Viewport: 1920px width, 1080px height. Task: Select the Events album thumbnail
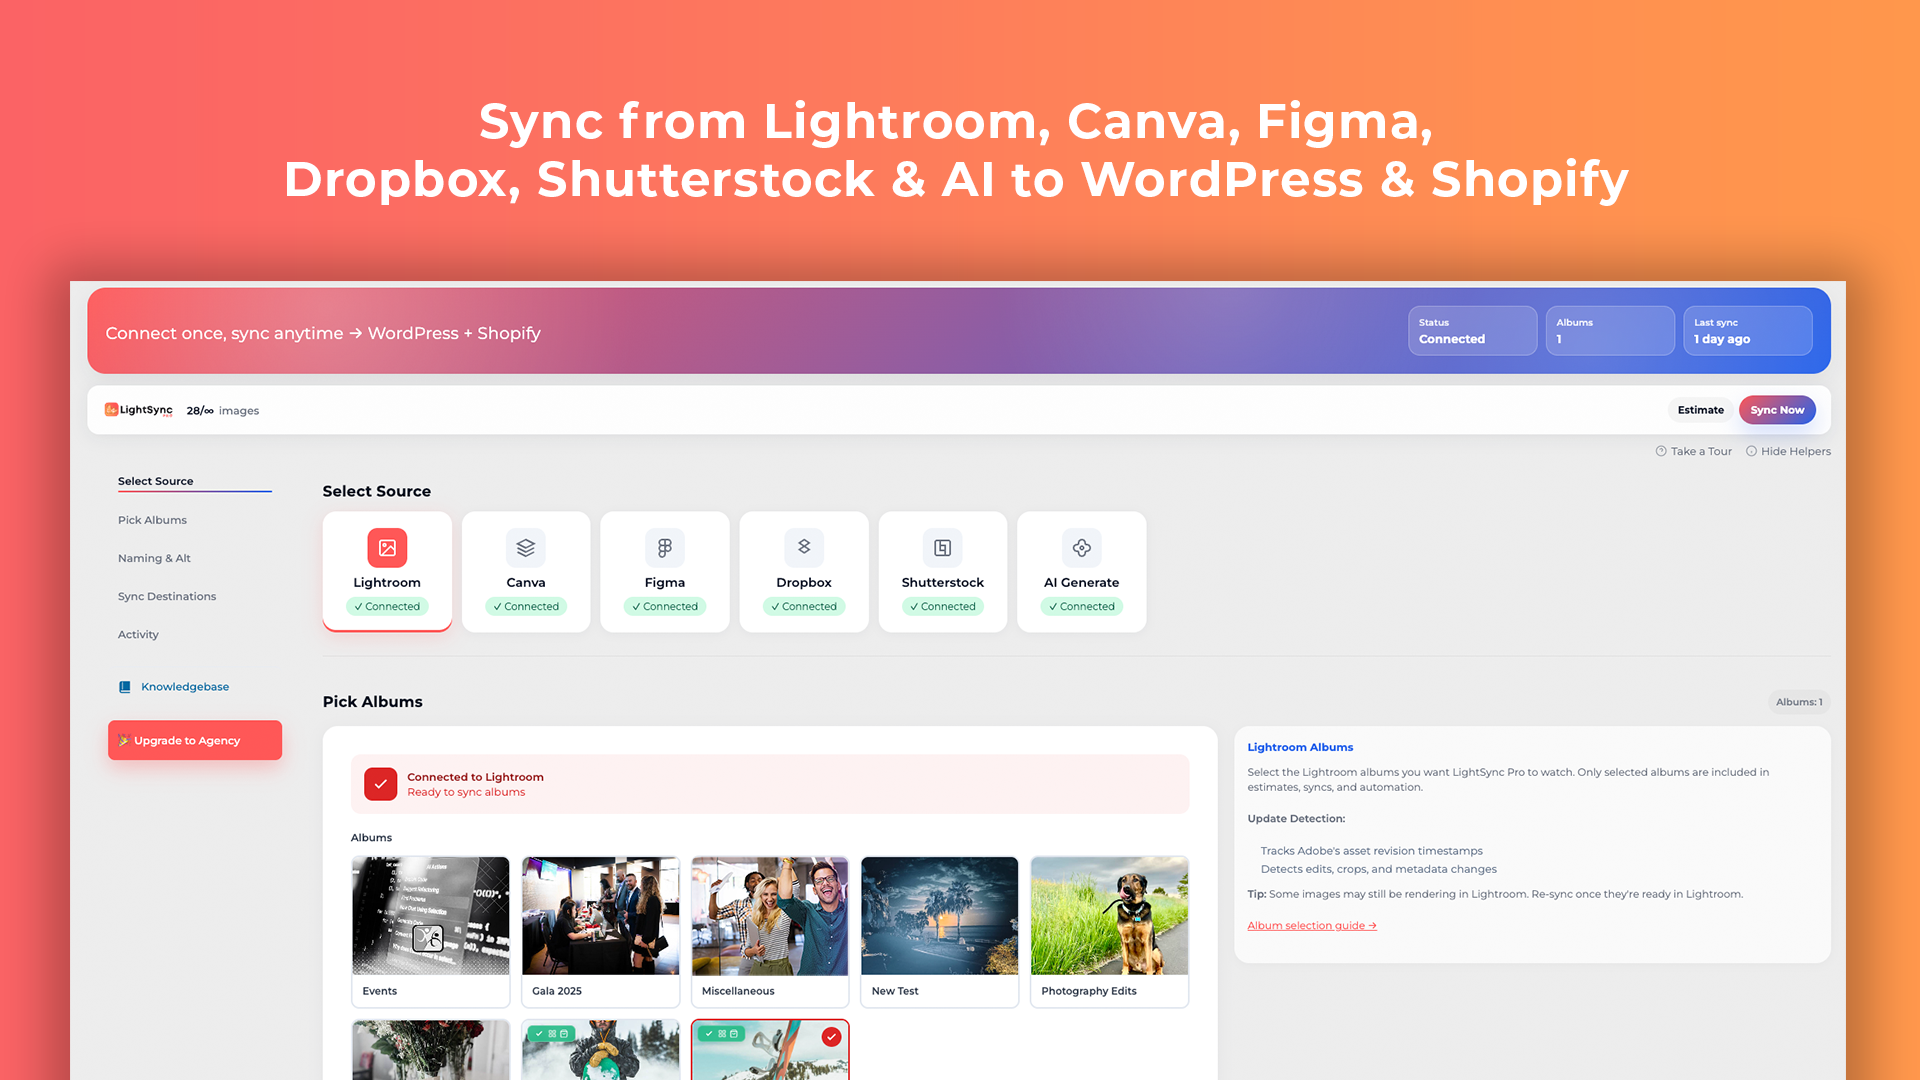pos(431,916)
